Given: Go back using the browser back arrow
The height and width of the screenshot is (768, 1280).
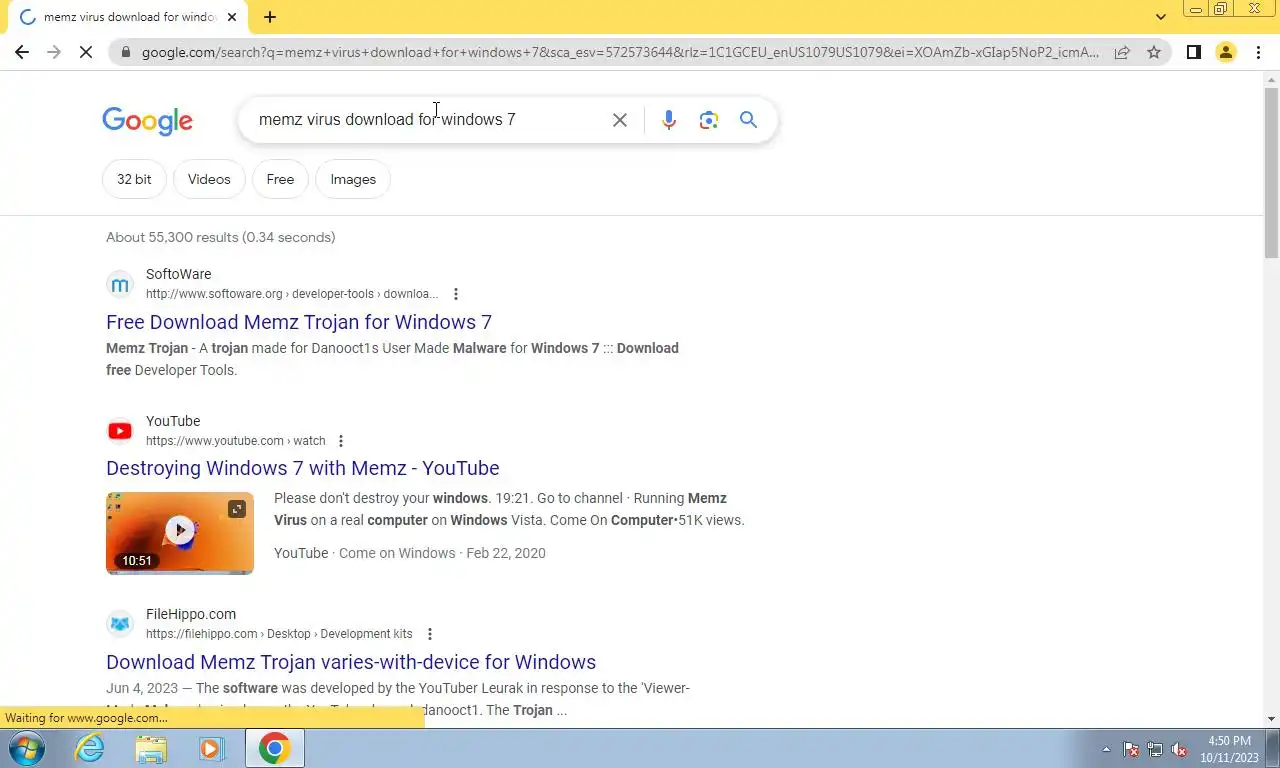Looking at the screenshot, I should coord(22,52).
